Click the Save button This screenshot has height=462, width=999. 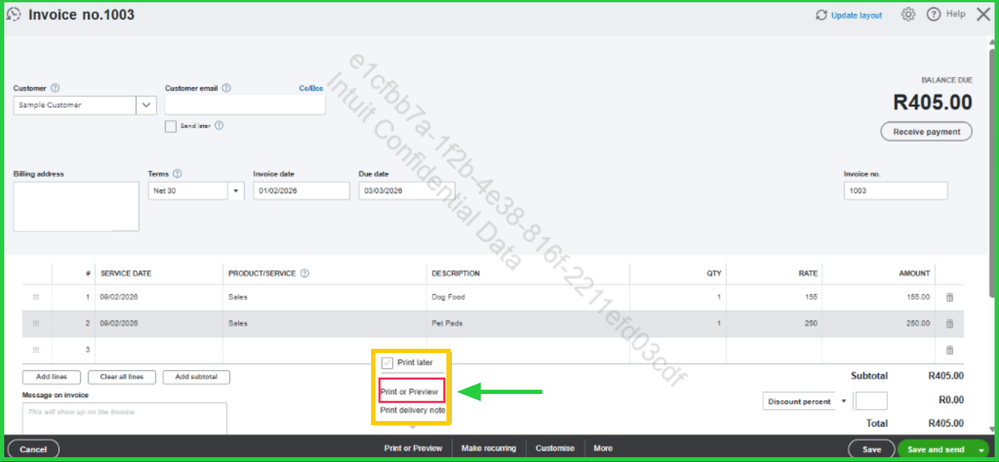(871, 449)
